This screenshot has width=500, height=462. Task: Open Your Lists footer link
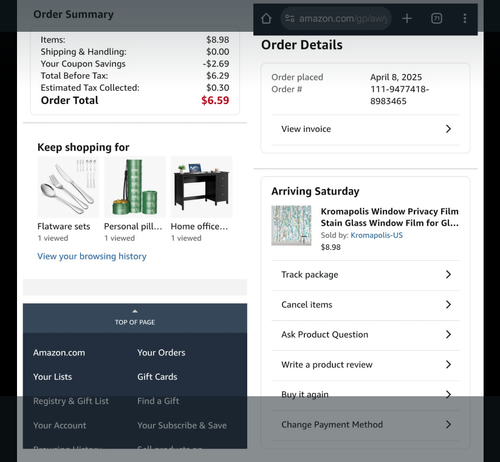52,377
